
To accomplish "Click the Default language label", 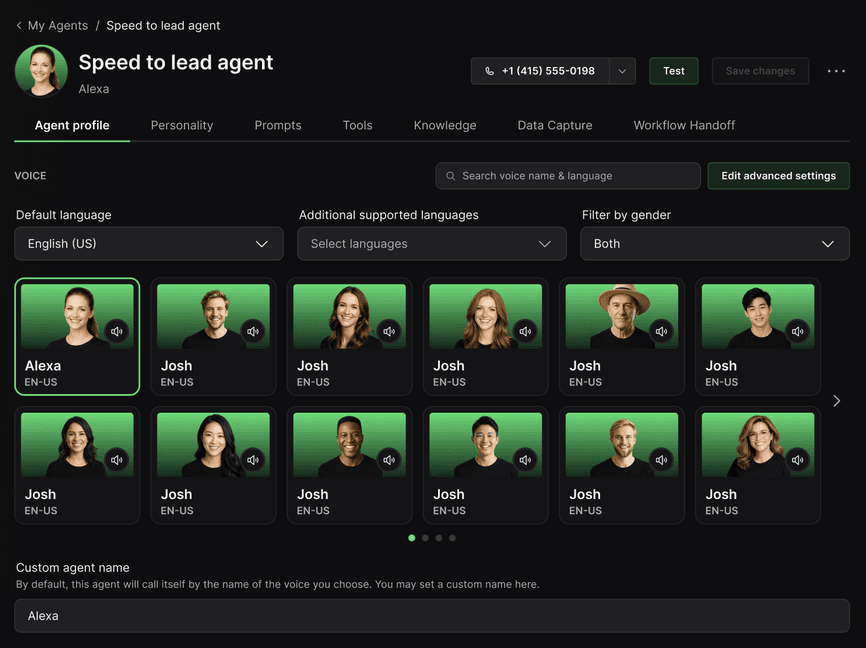I will [x=64, y=215].
